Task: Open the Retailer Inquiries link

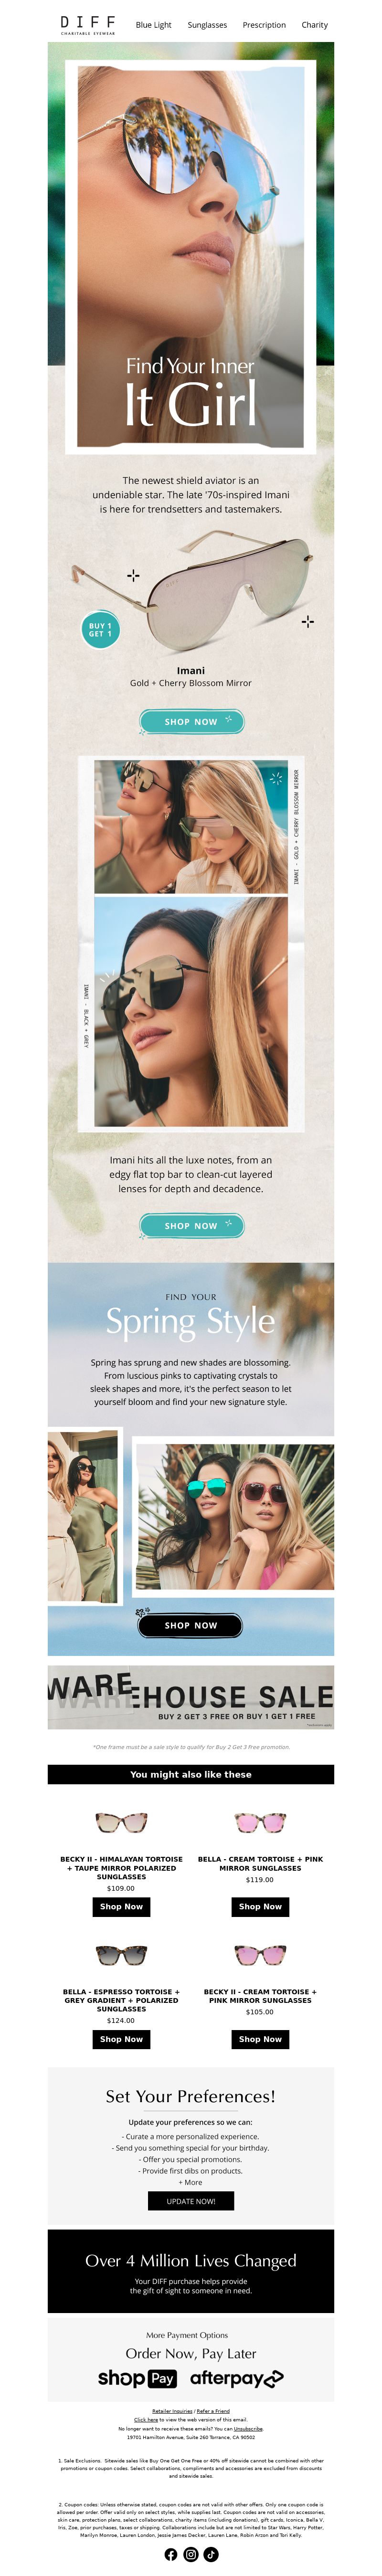Action: click(x=172, y=2411)
